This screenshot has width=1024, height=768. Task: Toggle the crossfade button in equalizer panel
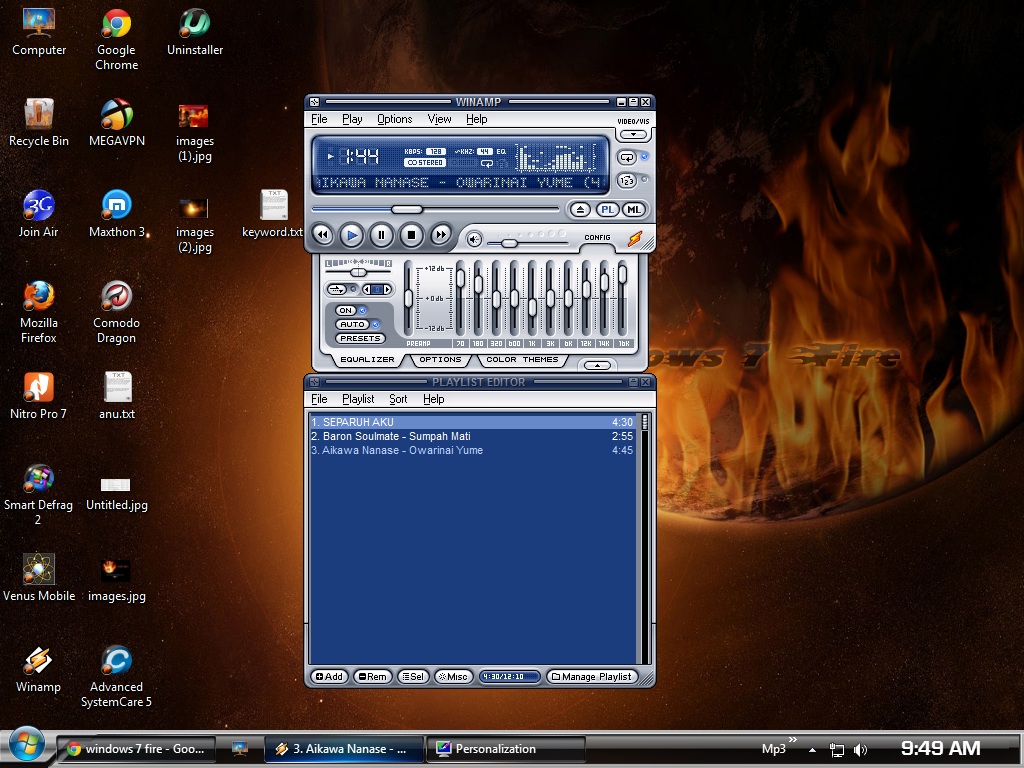337,289
